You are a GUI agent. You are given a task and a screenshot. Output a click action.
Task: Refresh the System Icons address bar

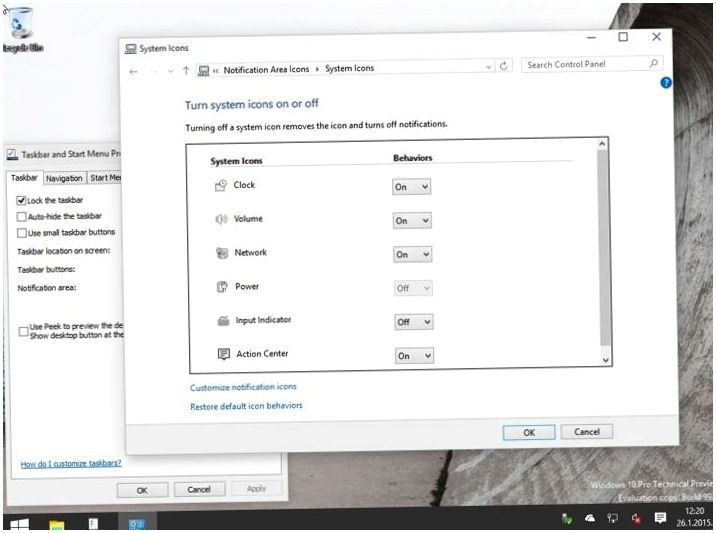pyautogui.click(x=504, y=66)
